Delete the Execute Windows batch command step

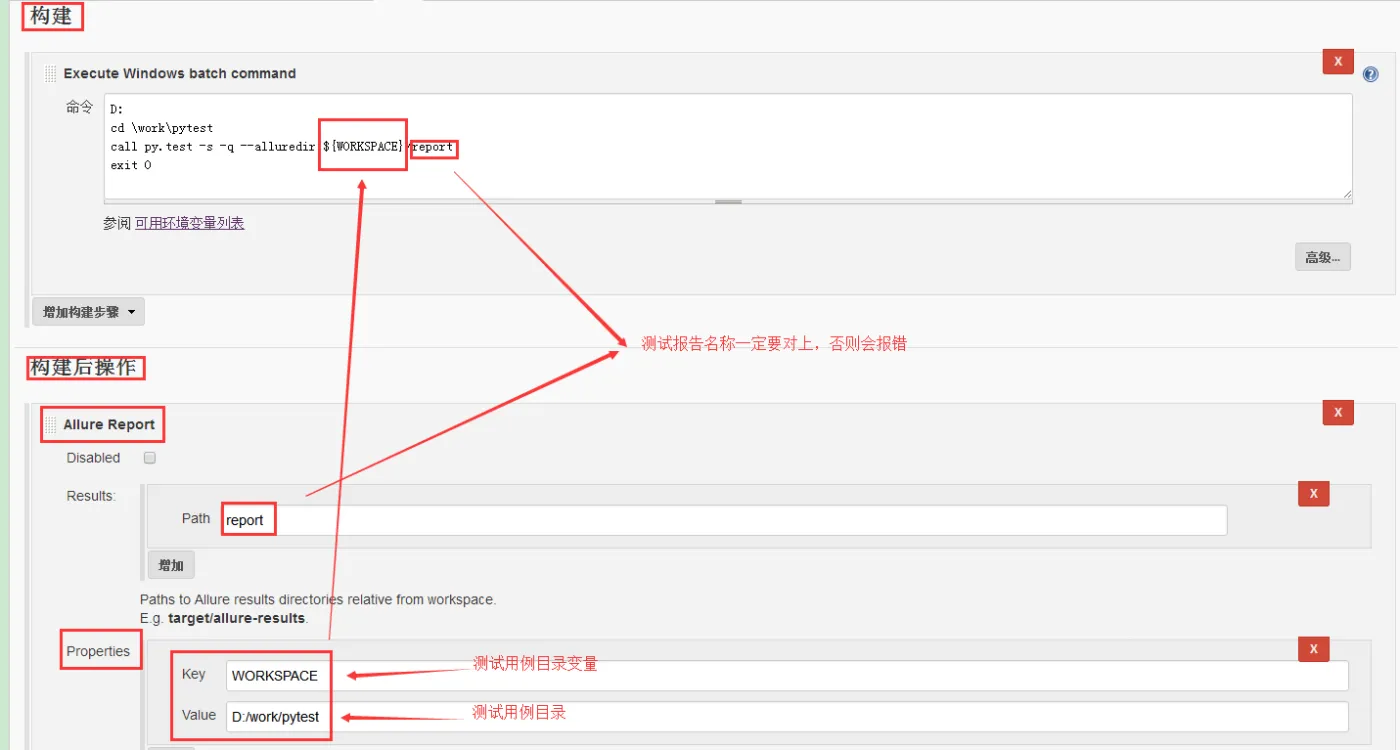click(x=1338, y=61)
